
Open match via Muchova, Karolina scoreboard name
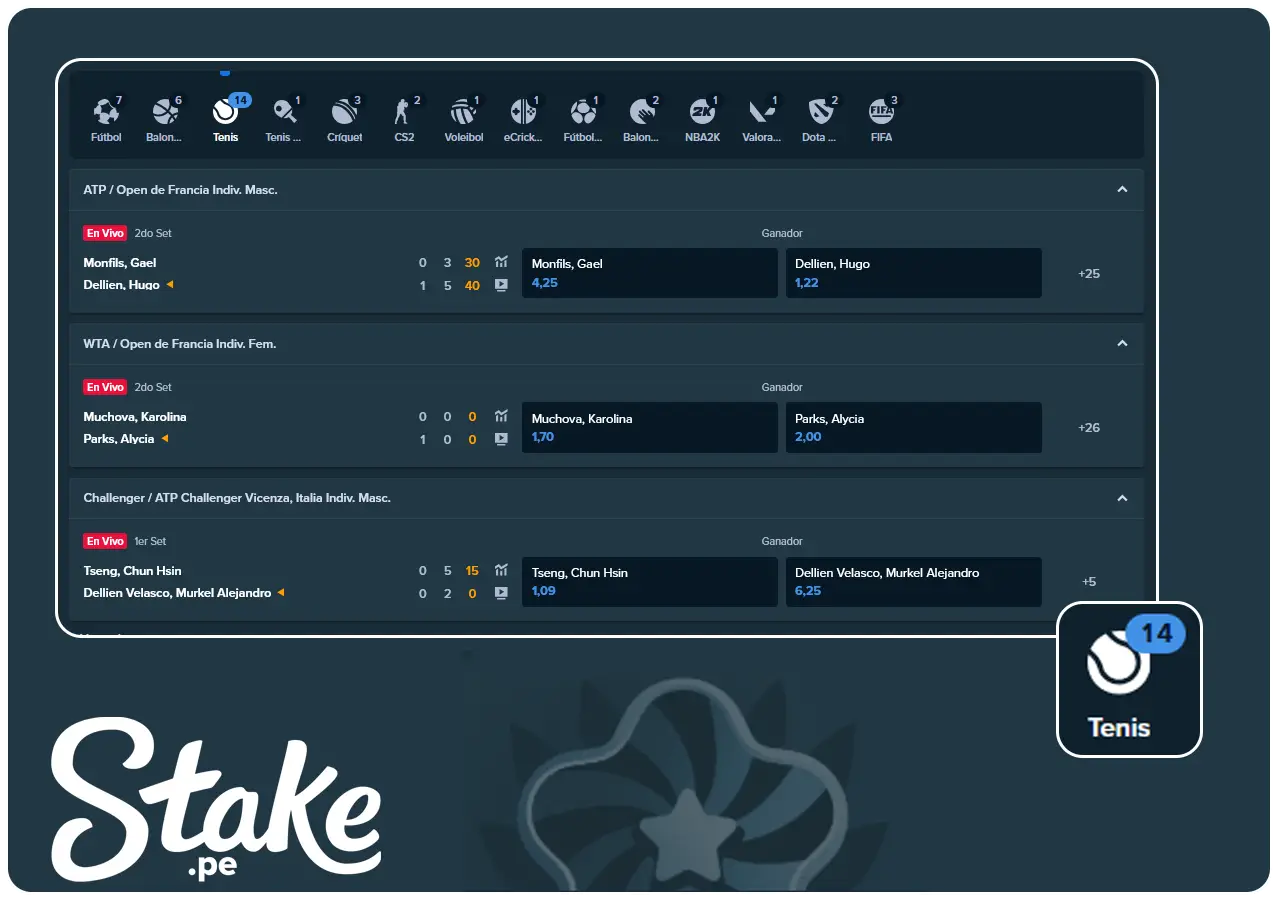click(x=135, y=417)
